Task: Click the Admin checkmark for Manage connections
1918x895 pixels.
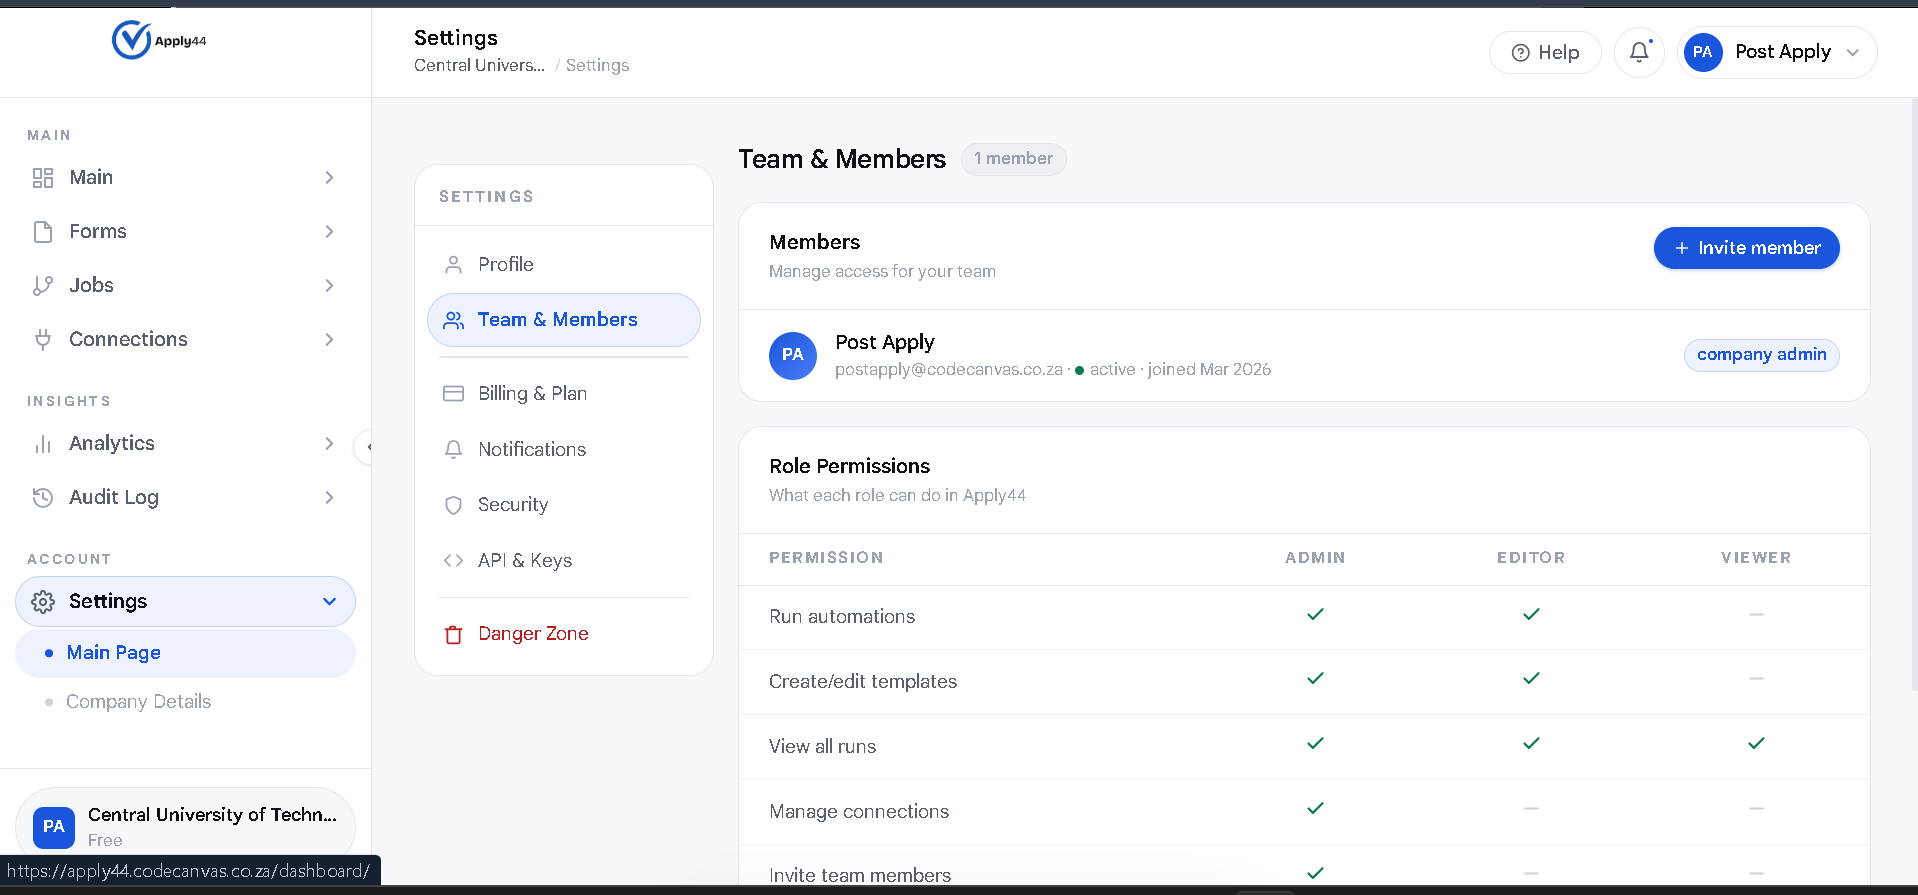Action: click(x=1315, y=809)
